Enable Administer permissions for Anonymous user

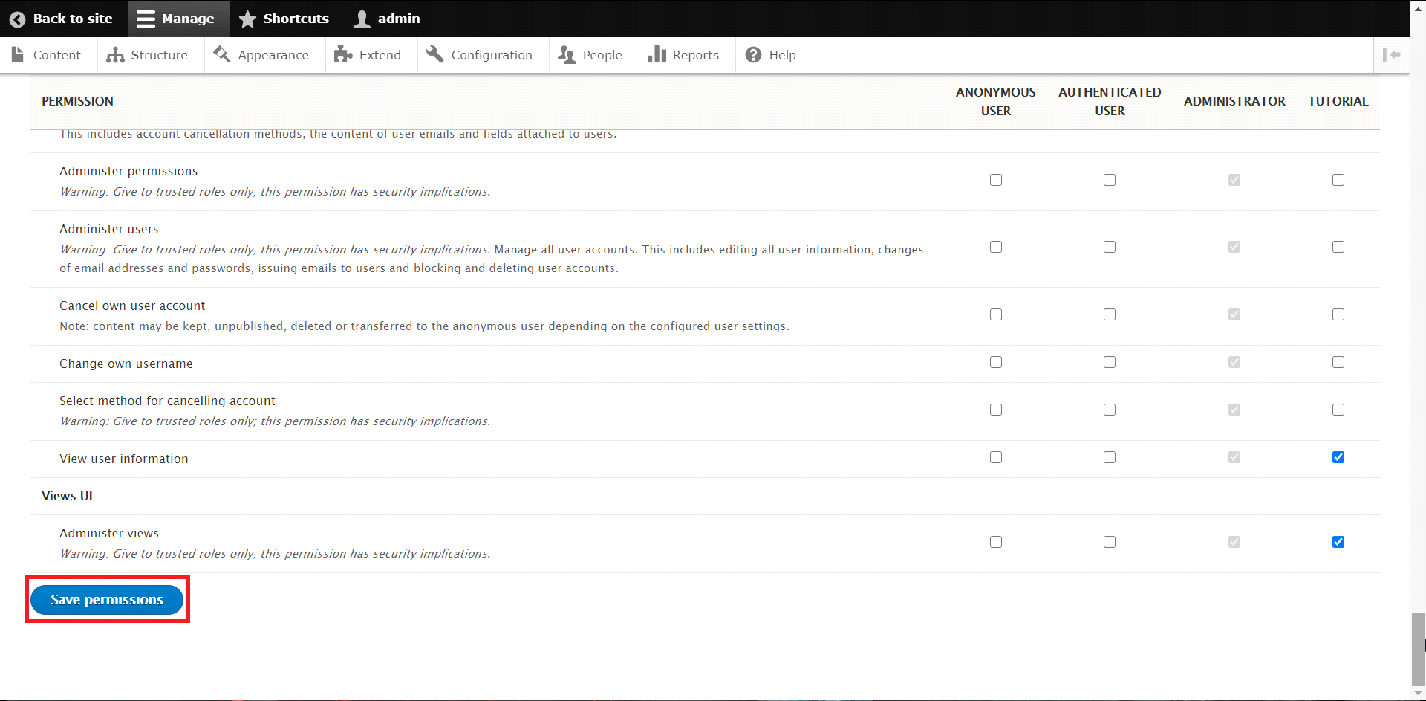point(995,180)
